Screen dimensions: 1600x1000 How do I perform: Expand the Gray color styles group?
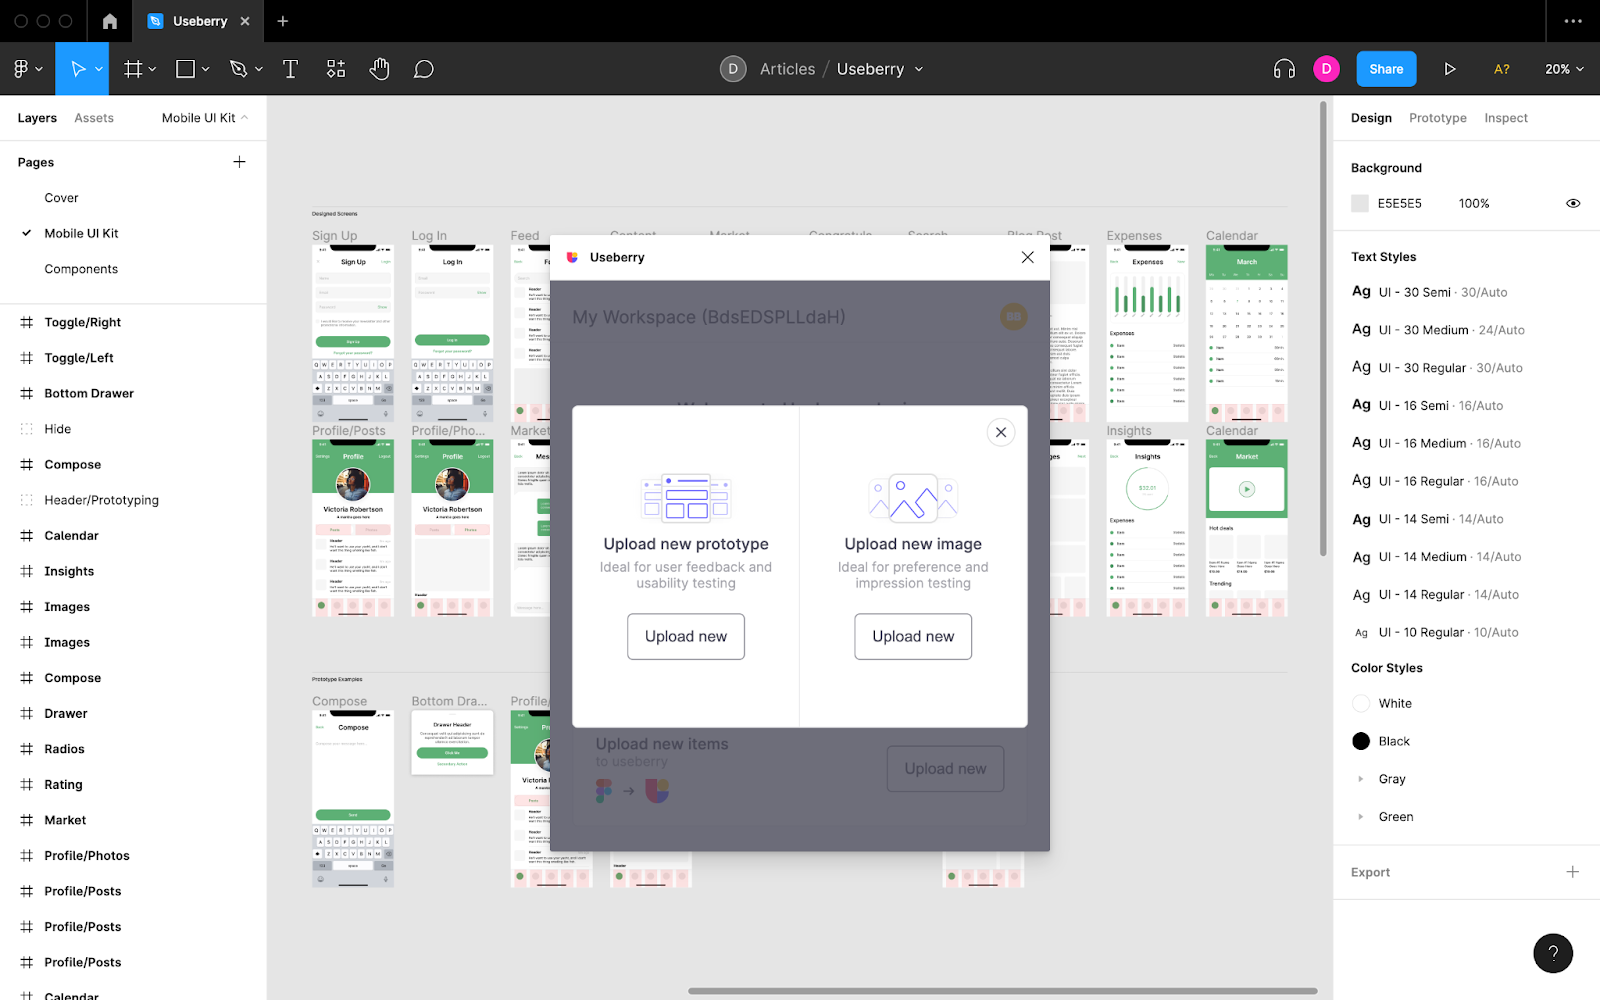[x=1361, y=779]
